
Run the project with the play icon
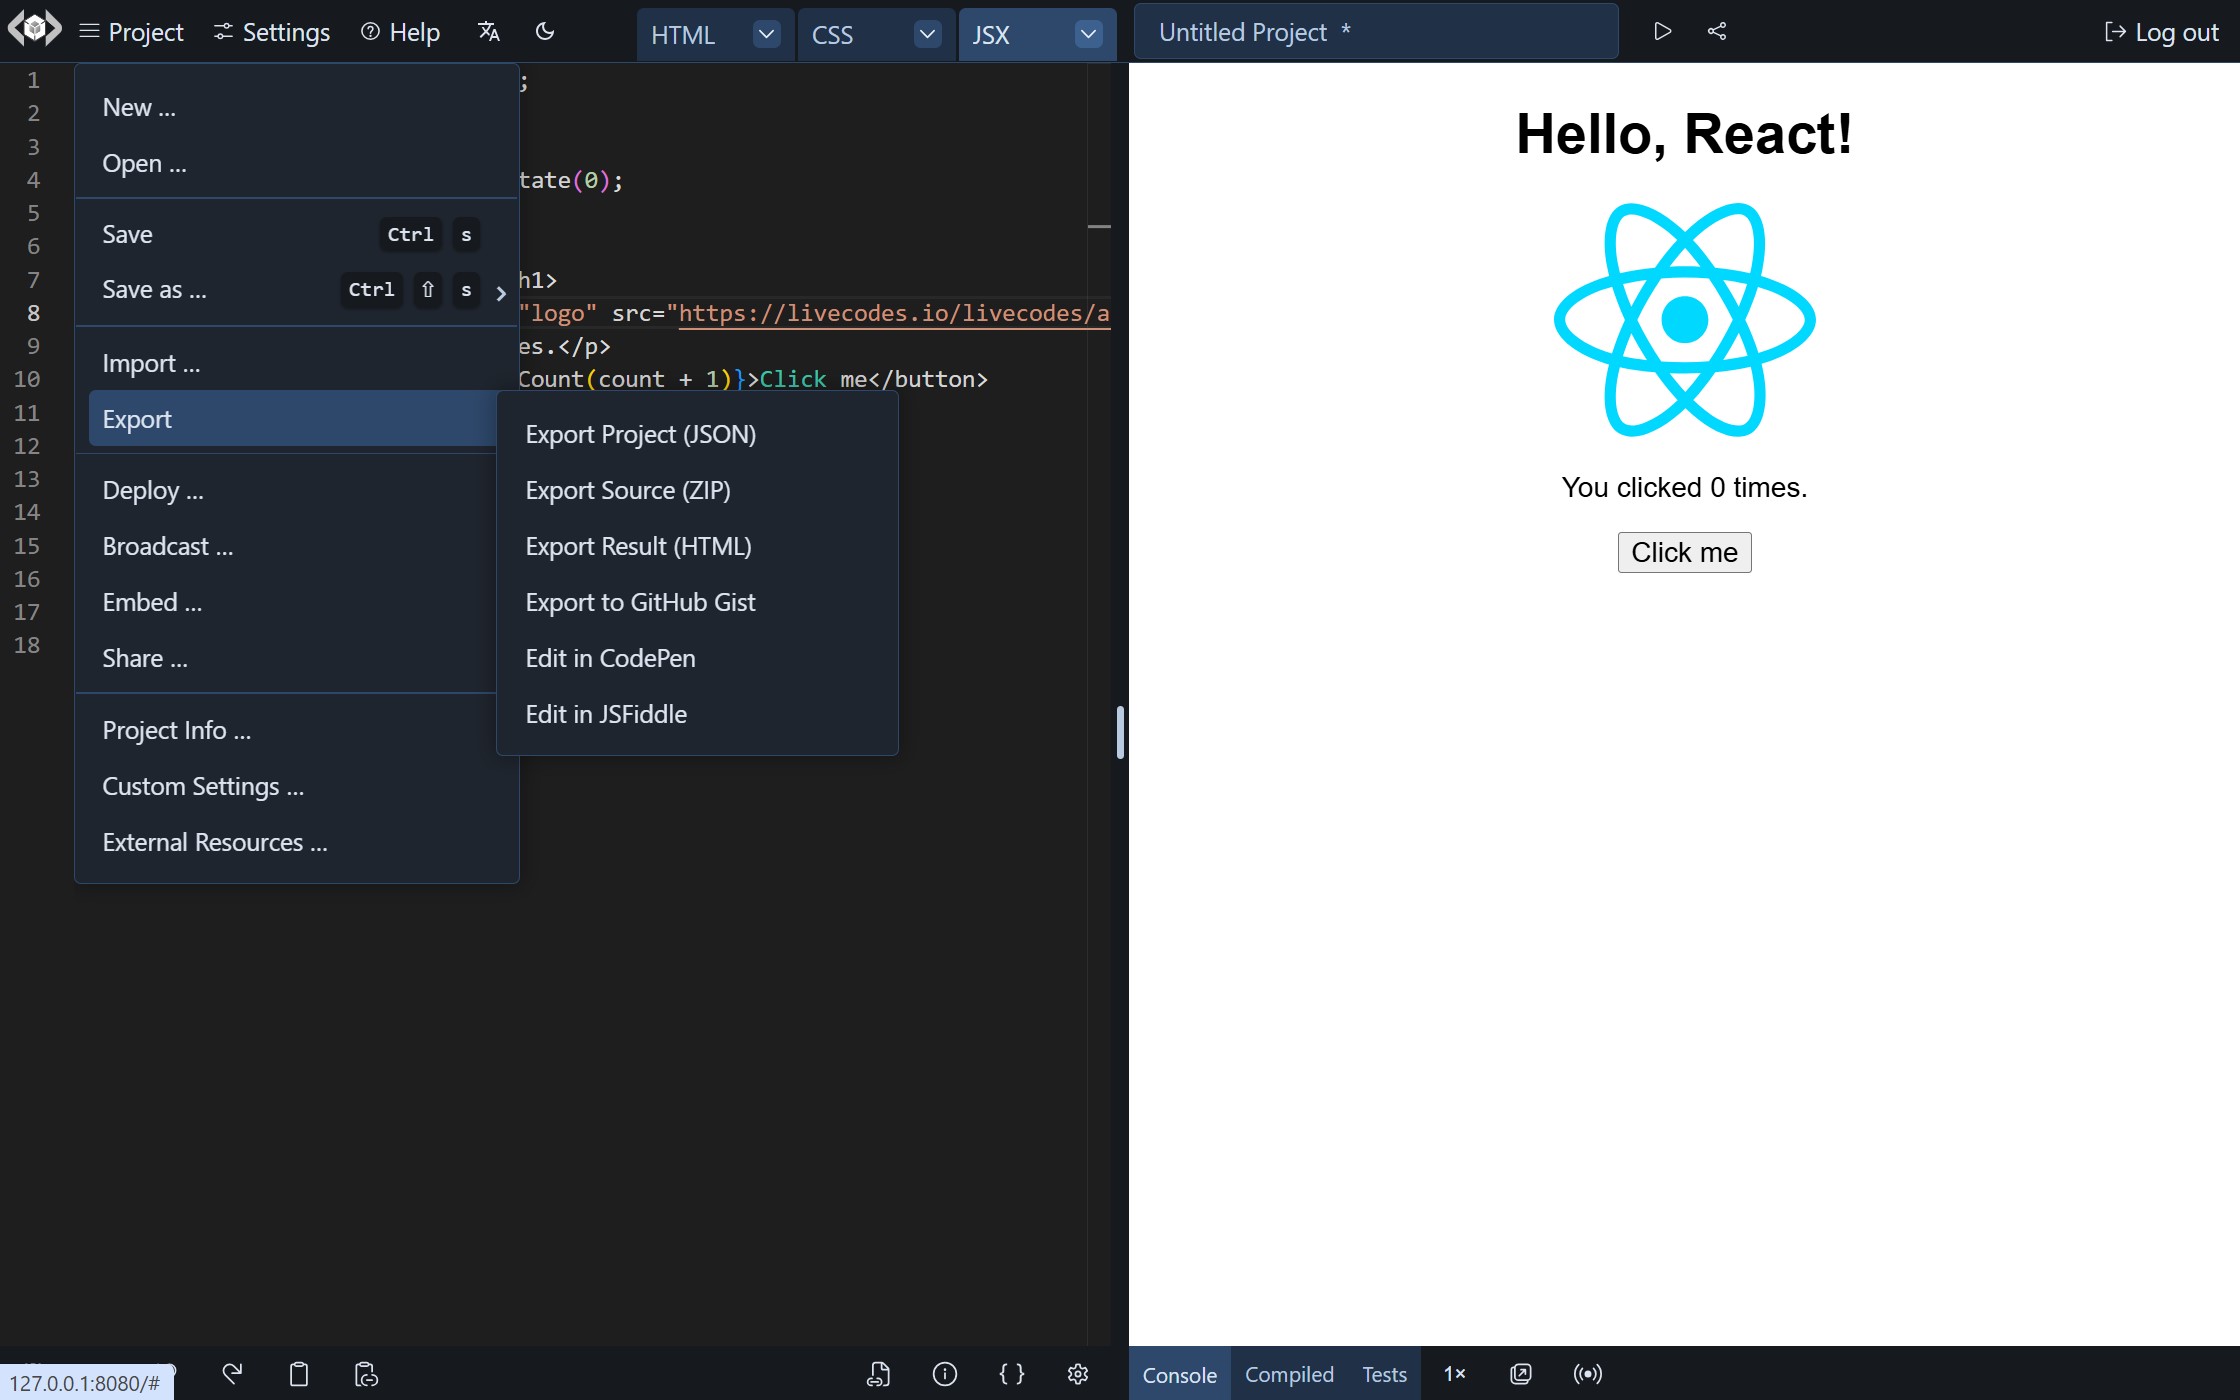click(1663, 31)
